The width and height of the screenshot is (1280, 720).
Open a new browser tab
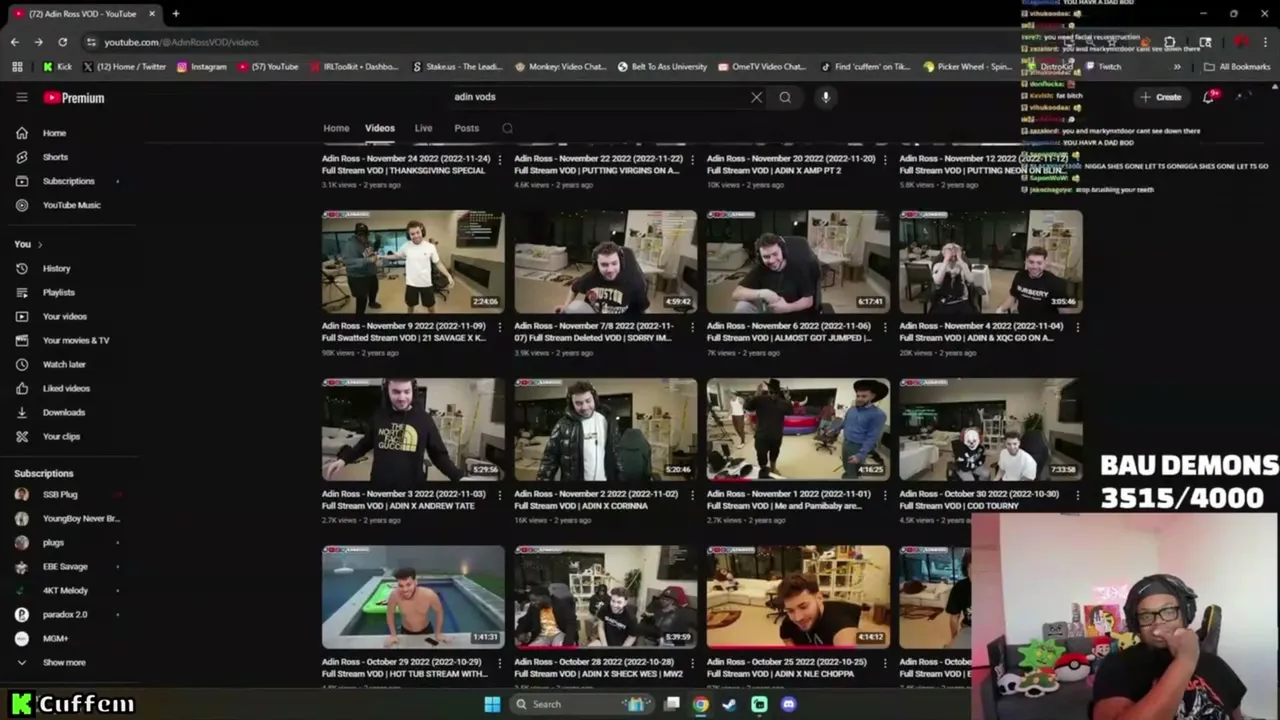pyautogui.click(x=175, y=14)
